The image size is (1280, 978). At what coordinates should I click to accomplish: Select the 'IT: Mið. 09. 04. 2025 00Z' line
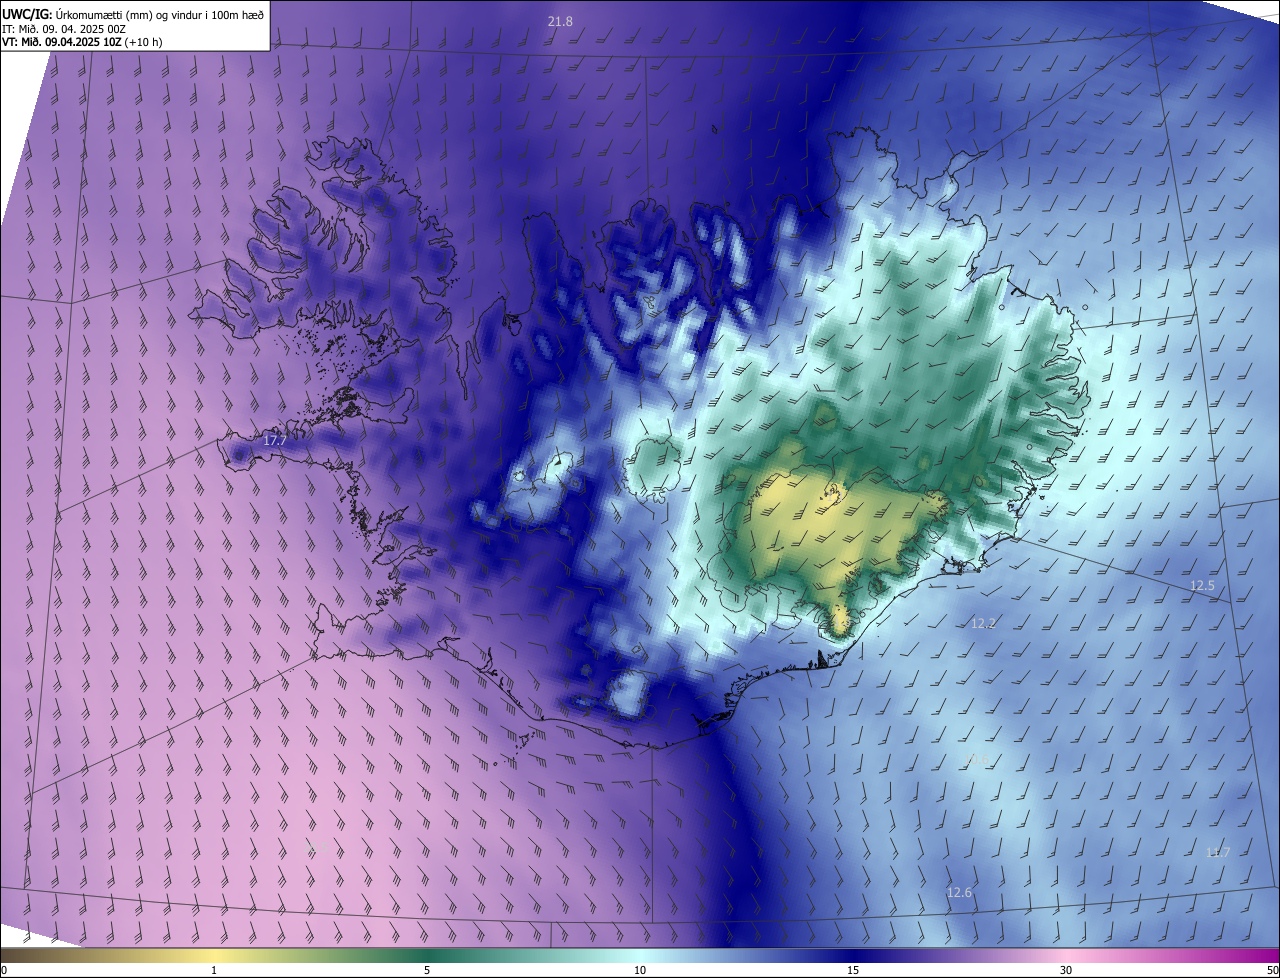pos(64,28)
